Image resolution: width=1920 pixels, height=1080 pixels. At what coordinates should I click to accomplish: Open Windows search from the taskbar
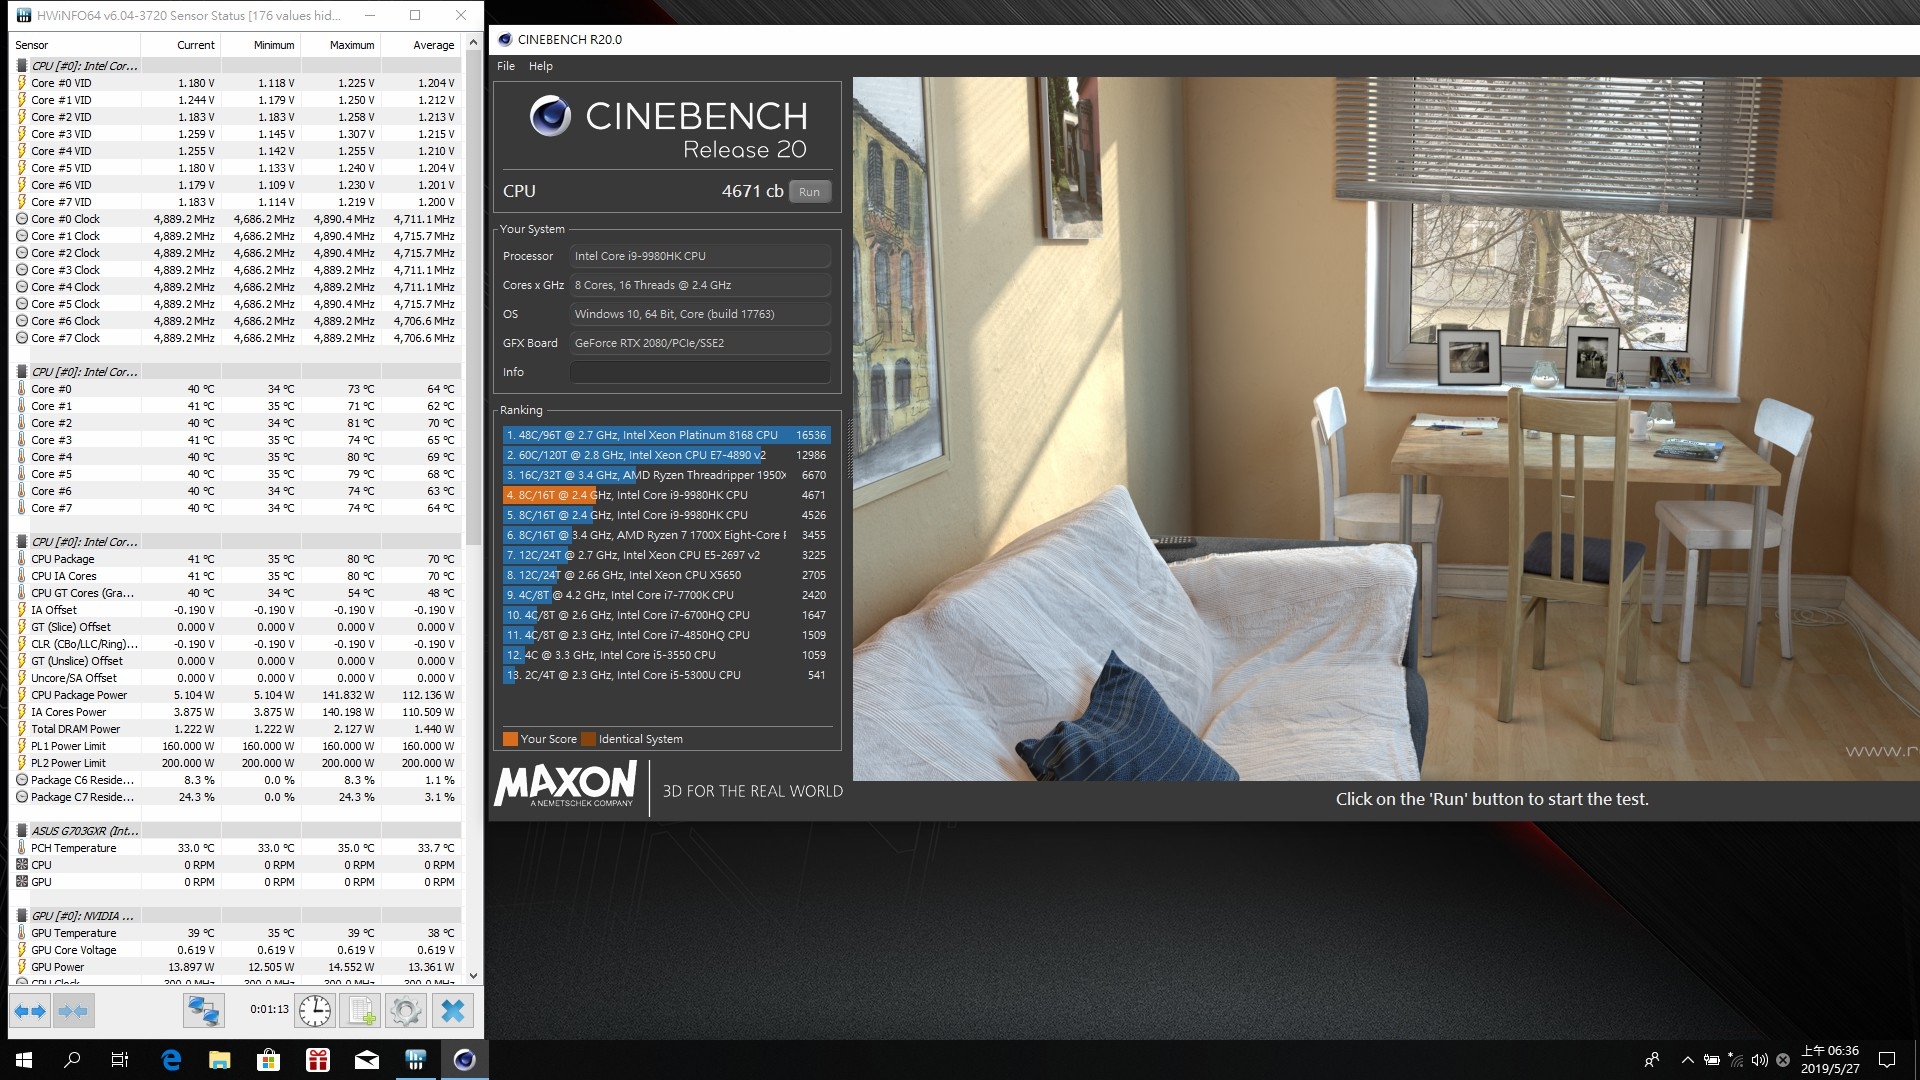pyautogui.click(x=72, y=1060)
